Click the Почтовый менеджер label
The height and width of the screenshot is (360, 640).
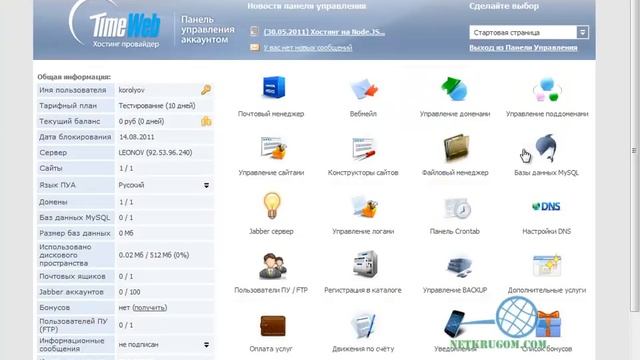click(271, 114)
